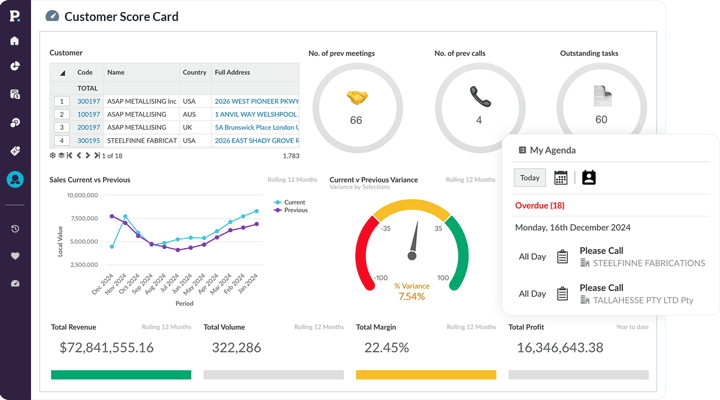Sort by the Code column header
720x400 pixels.
(85, 73)
